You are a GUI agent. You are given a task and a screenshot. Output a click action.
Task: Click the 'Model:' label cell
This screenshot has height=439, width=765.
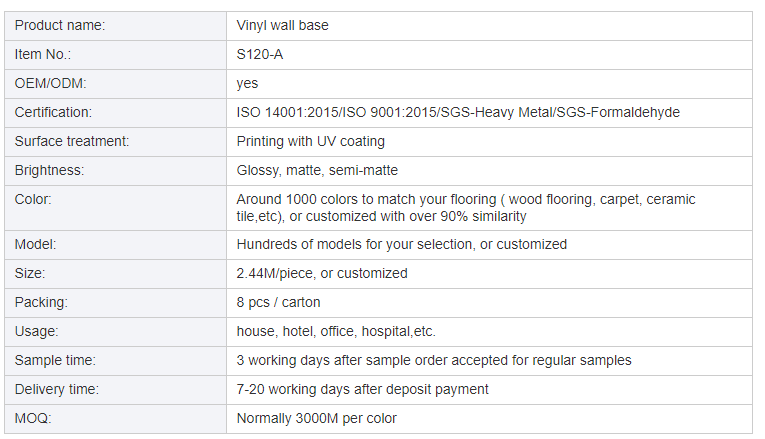(x=36, y=244)
